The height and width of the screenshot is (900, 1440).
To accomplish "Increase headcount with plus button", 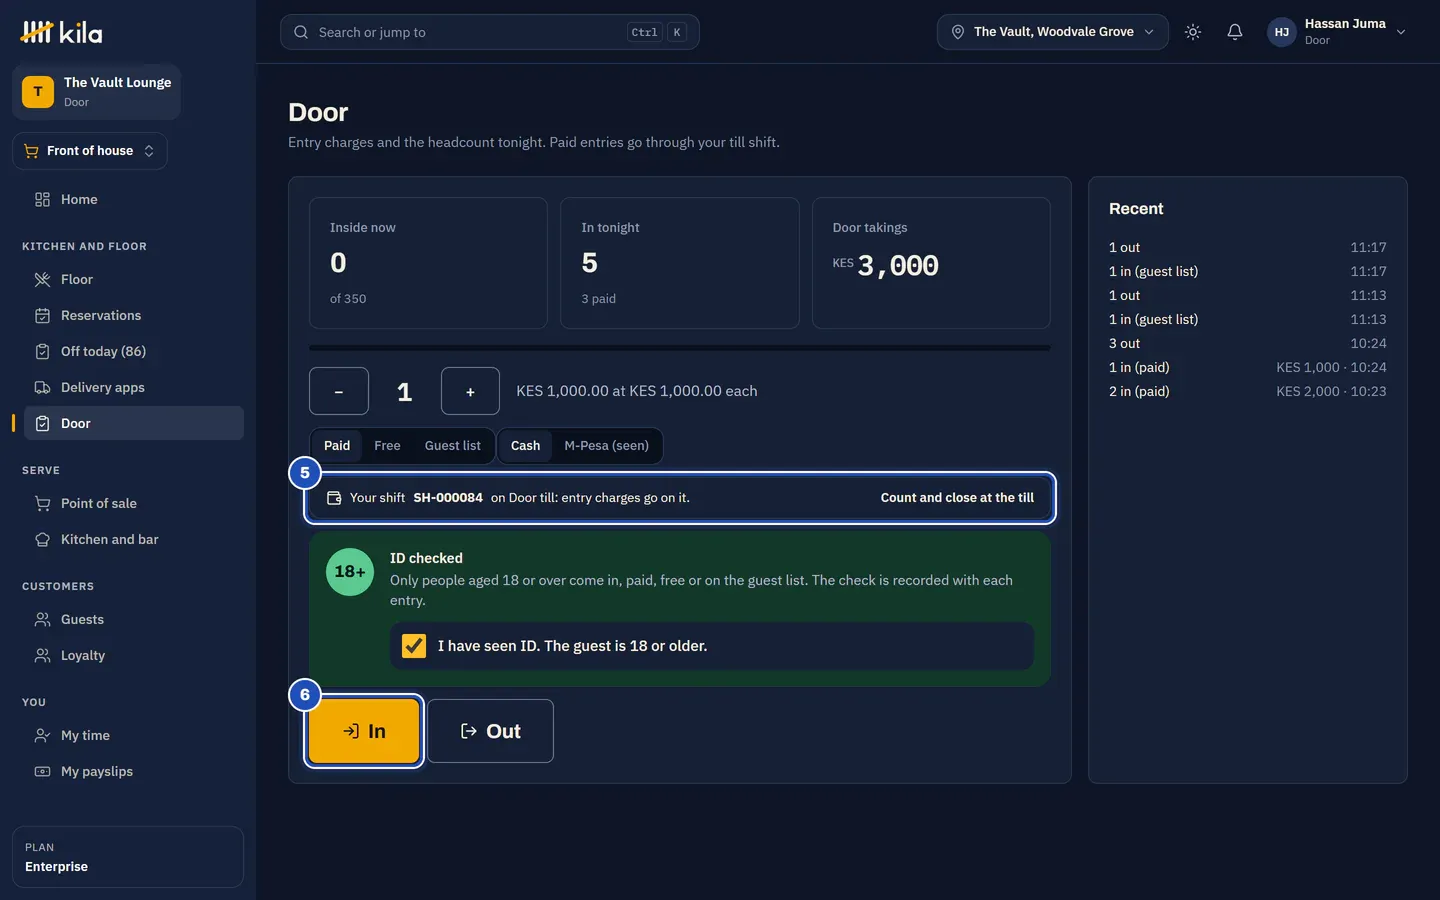I will pyautogui.click(x=470, y=391).
